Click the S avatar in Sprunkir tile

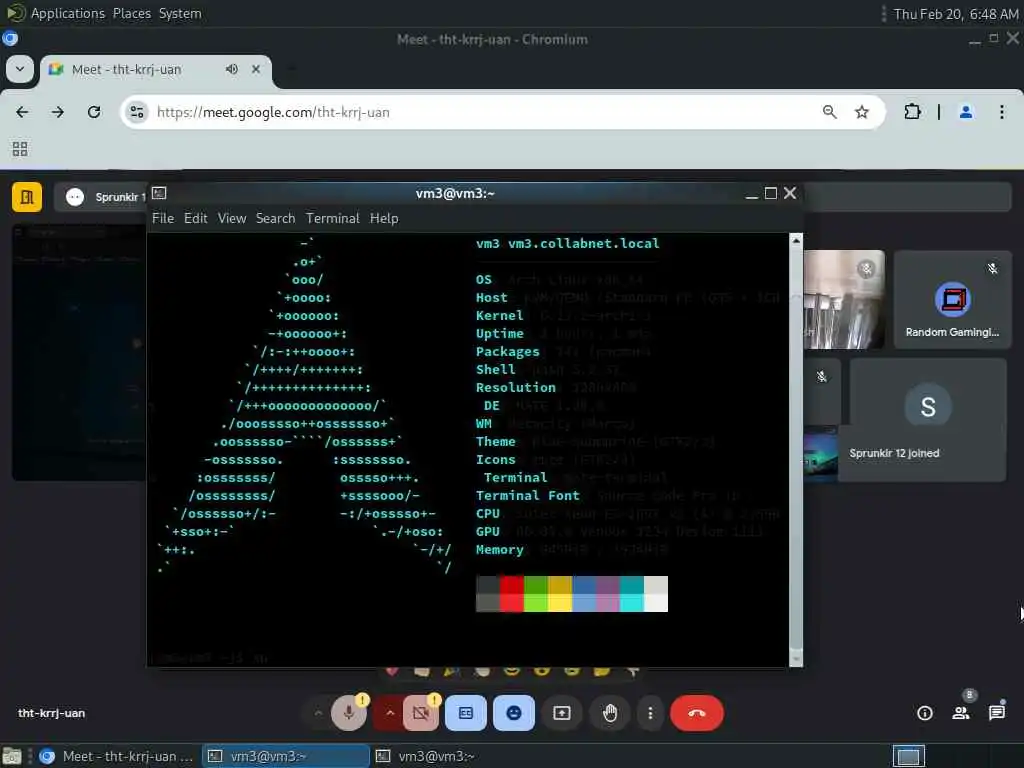pyautogui.click(x=927, y=406)
